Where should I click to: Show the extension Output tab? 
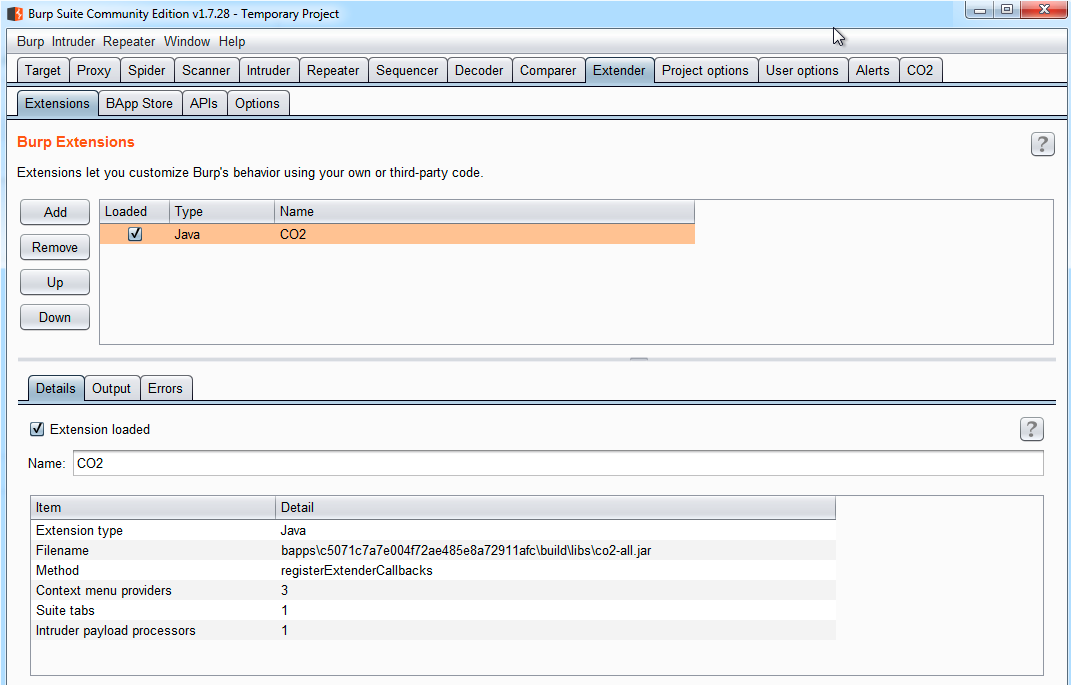[111, 388]
